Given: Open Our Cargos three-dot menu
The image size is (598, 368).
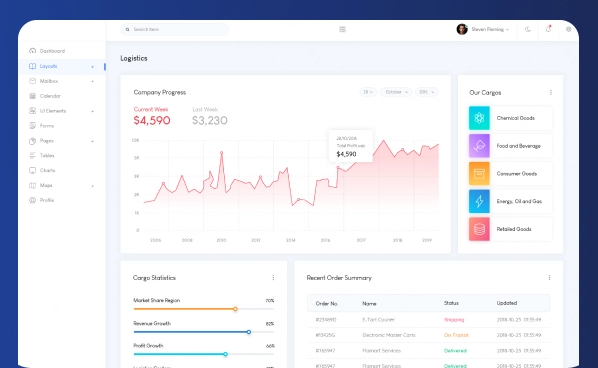Looking at the screenshot, I should pyautogui.click(x=551, y=92).
